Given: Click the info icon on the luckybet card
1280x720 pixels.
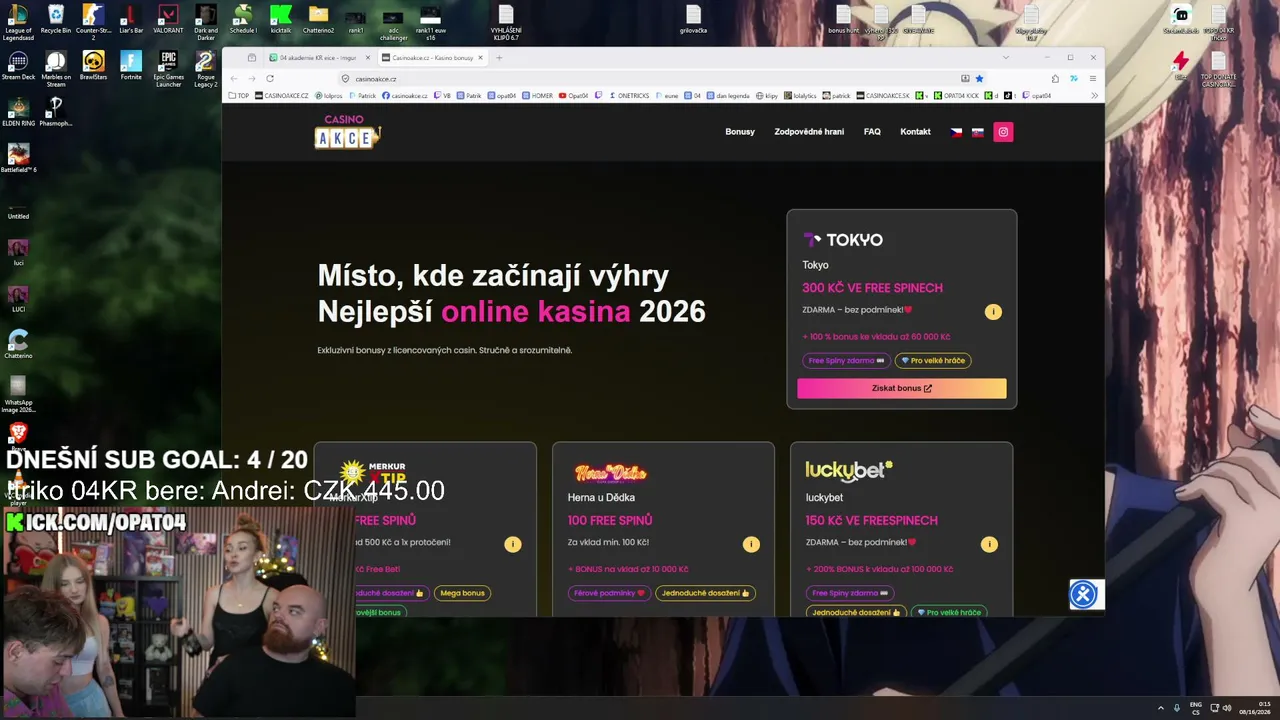Looking at the screenshot, I should pos(989,544).
